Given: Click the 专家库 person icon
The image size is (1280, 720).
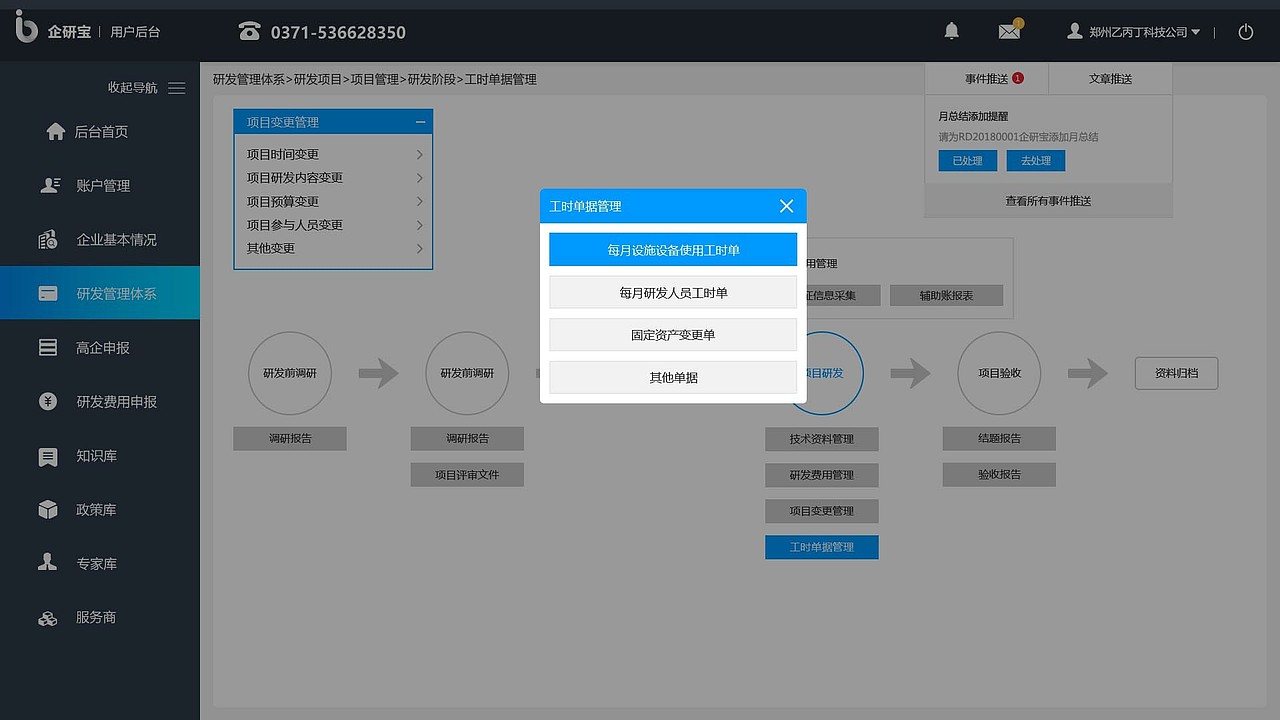Looking at the screenshot, I should click(x=48, y=563).
